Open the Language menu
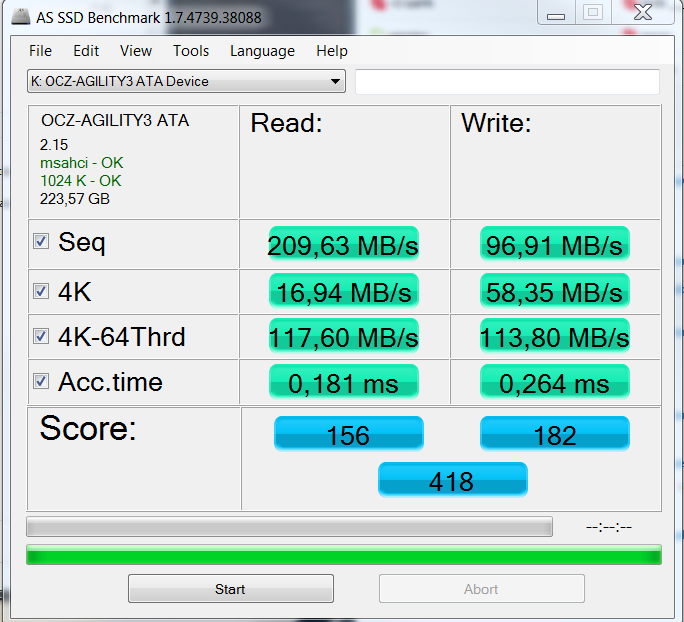This screenshot has height=622, width=684. click(x=262, y=51)
